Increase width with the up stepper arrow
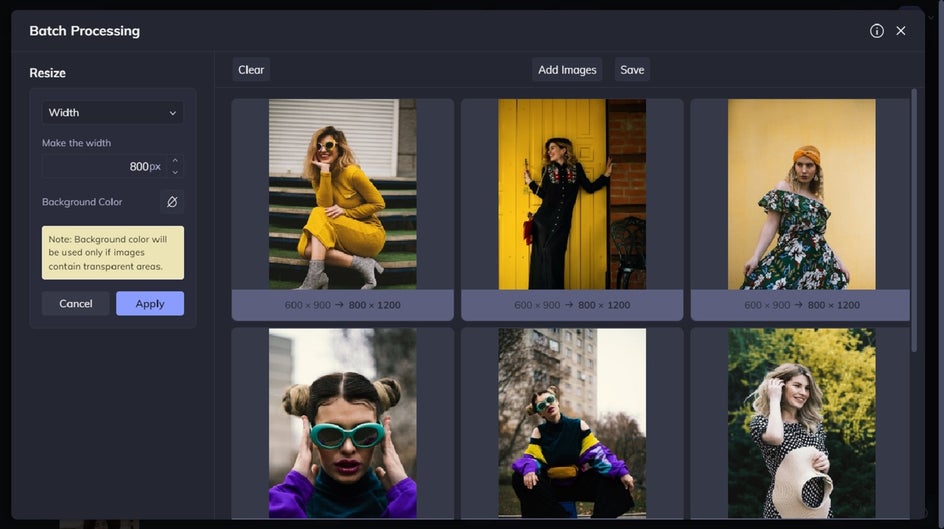The width and height of the screenshot is (944, 529). coord(175,161)
